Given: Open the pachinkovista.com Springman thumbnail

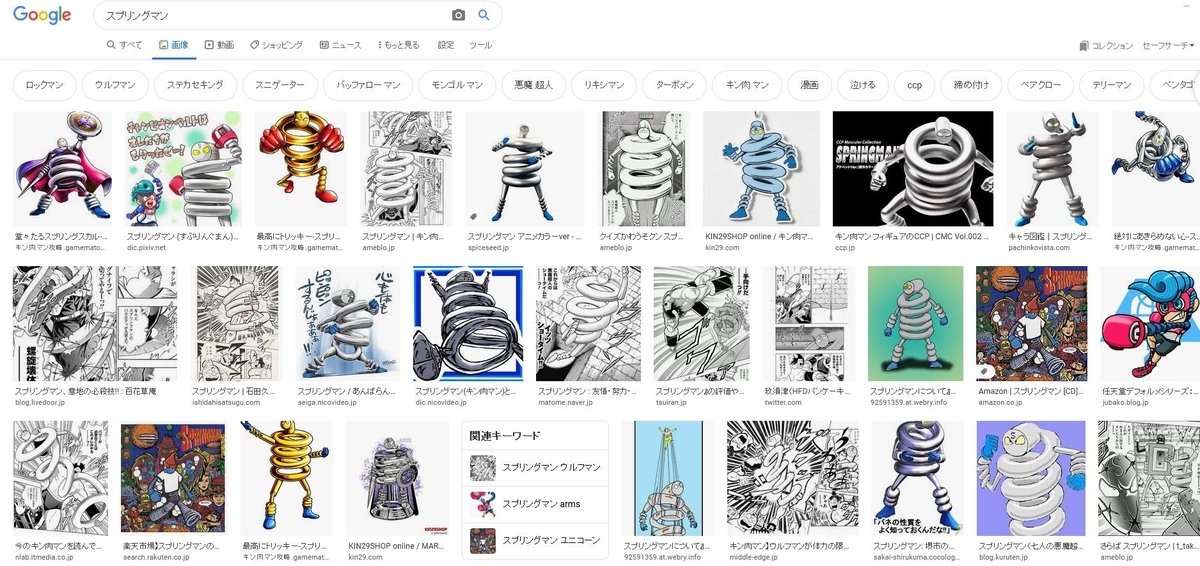Looking at the screenshot, I should (x=1053, y=169).
